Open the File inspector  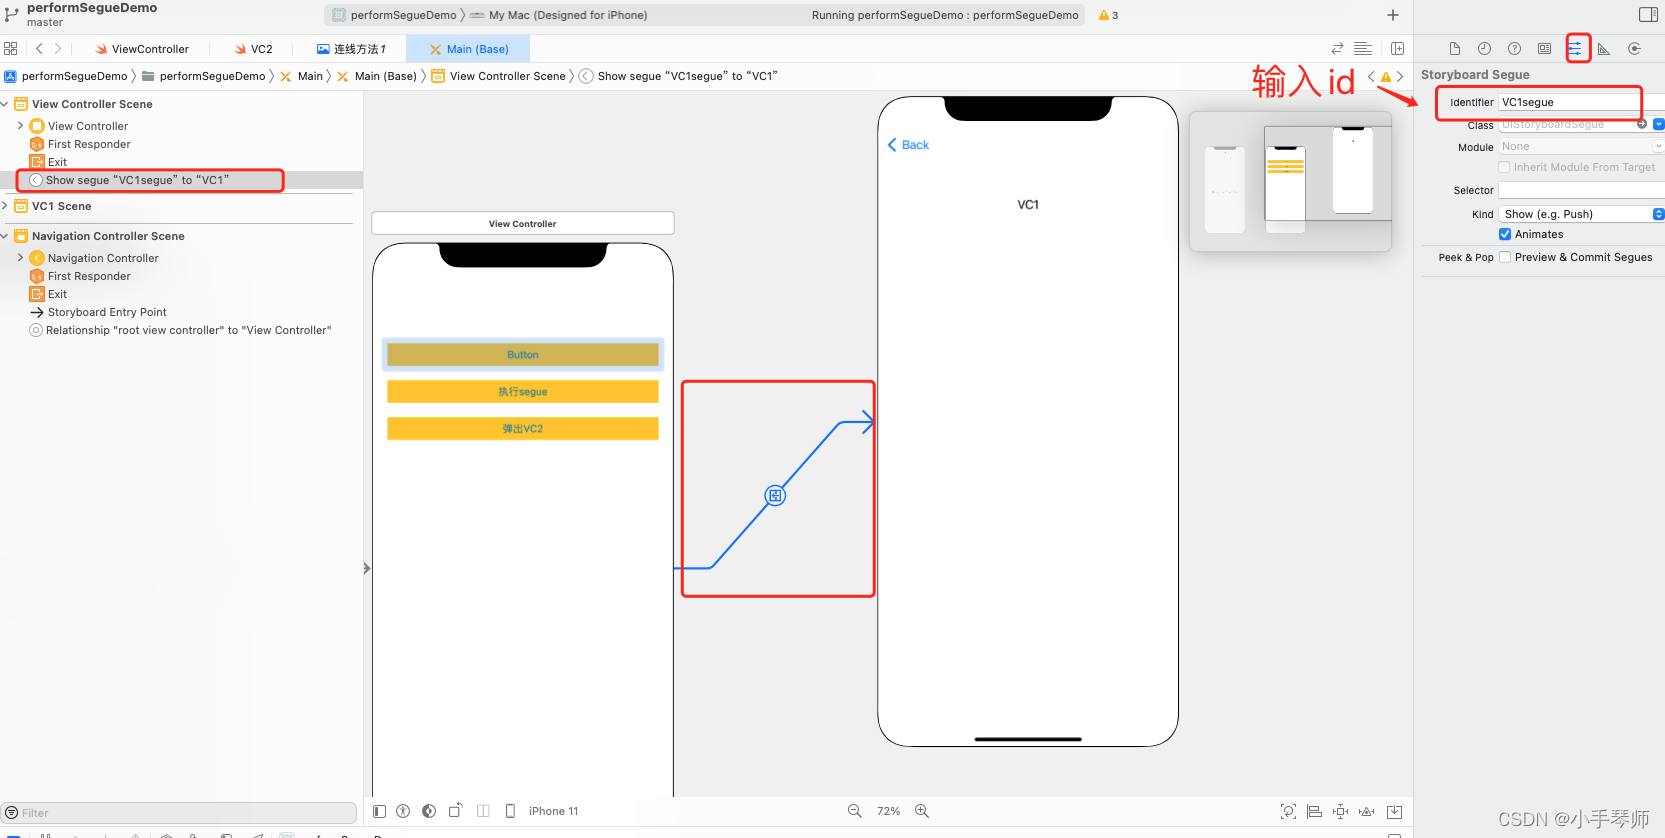click(x=1455, y=49)
